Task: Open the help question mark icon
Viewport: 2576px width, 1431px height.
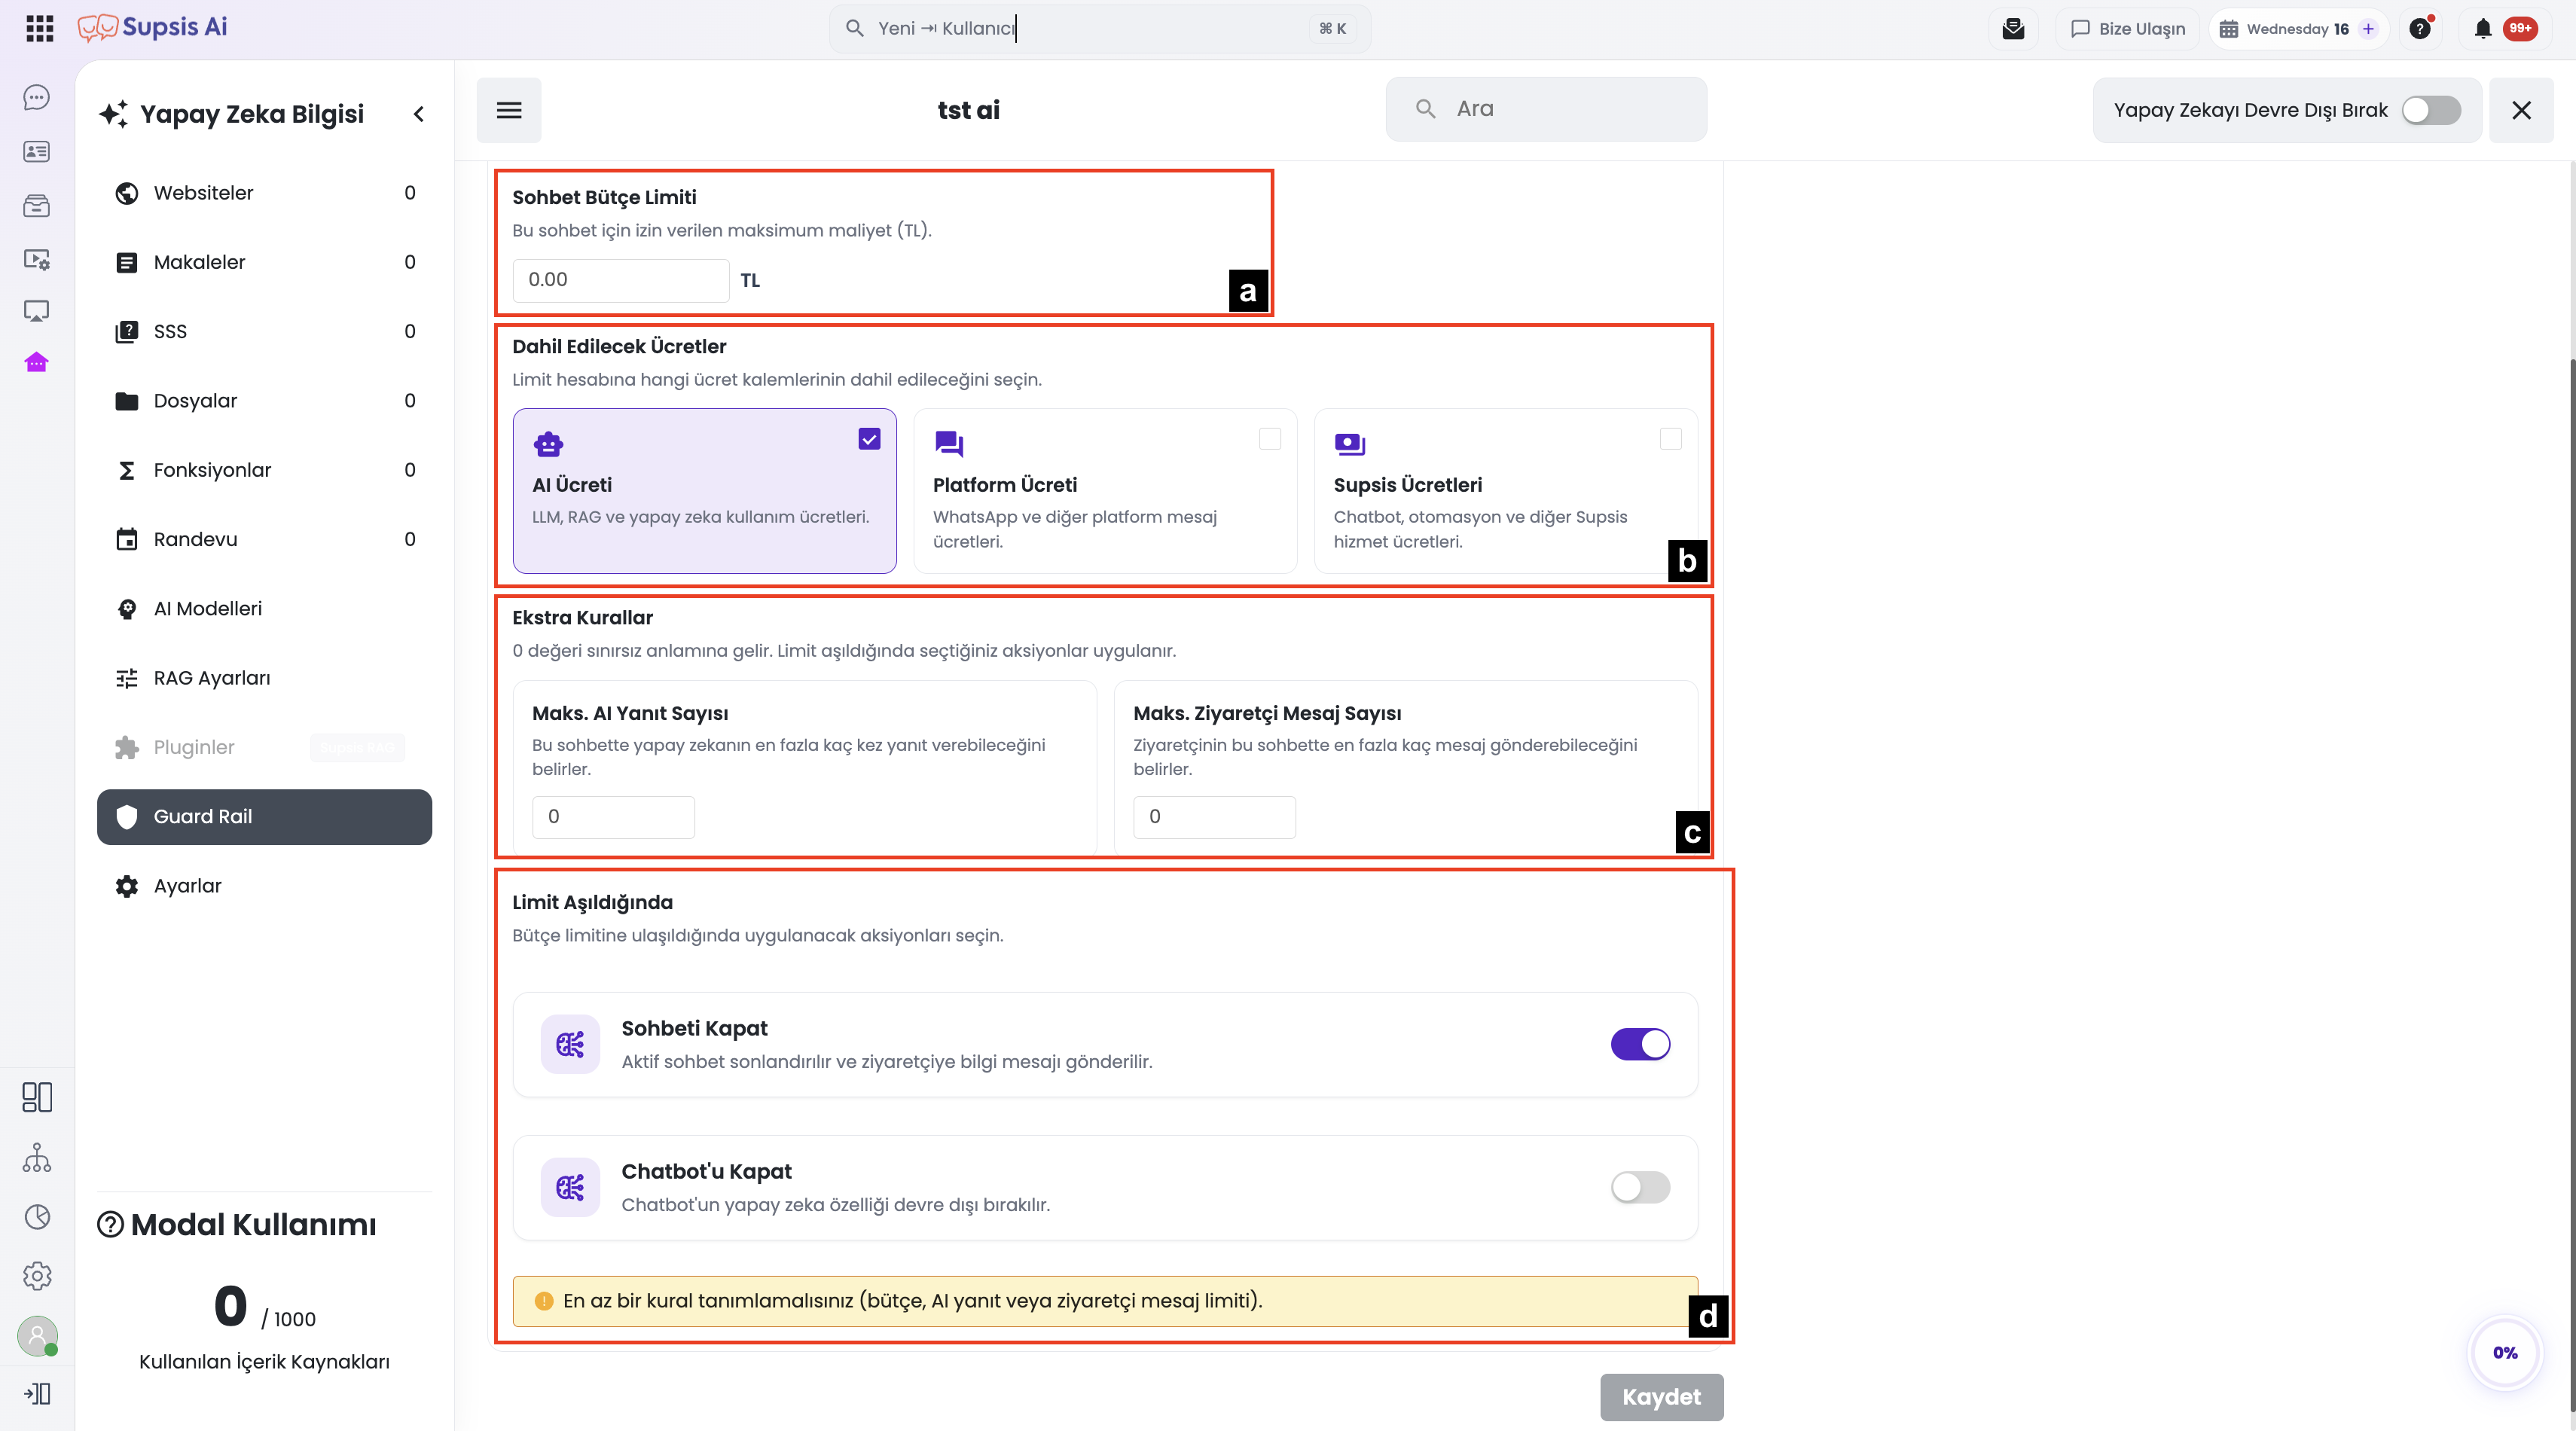Action: point(2420,28)
